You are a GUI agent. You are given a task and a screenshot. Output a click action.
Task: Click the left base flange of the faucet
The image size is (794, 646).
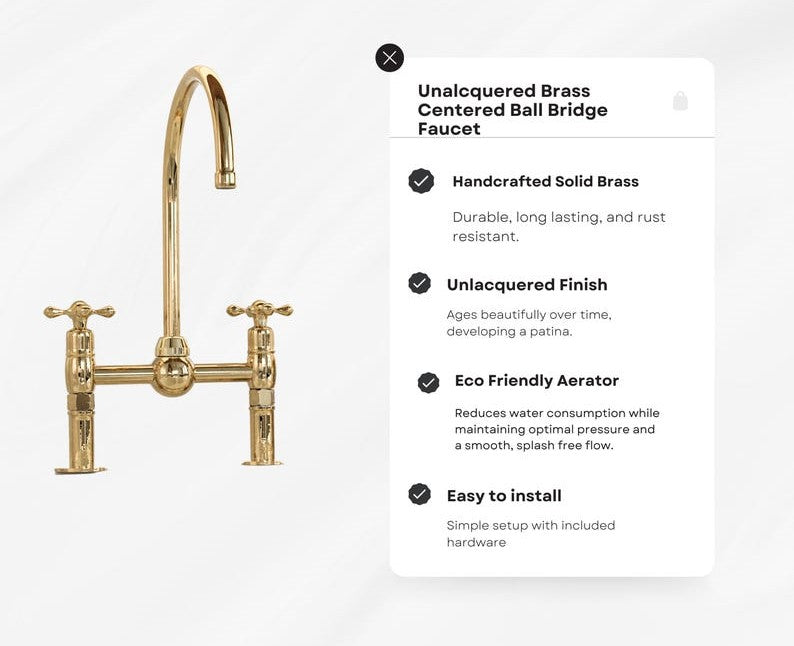pos(80,470)
